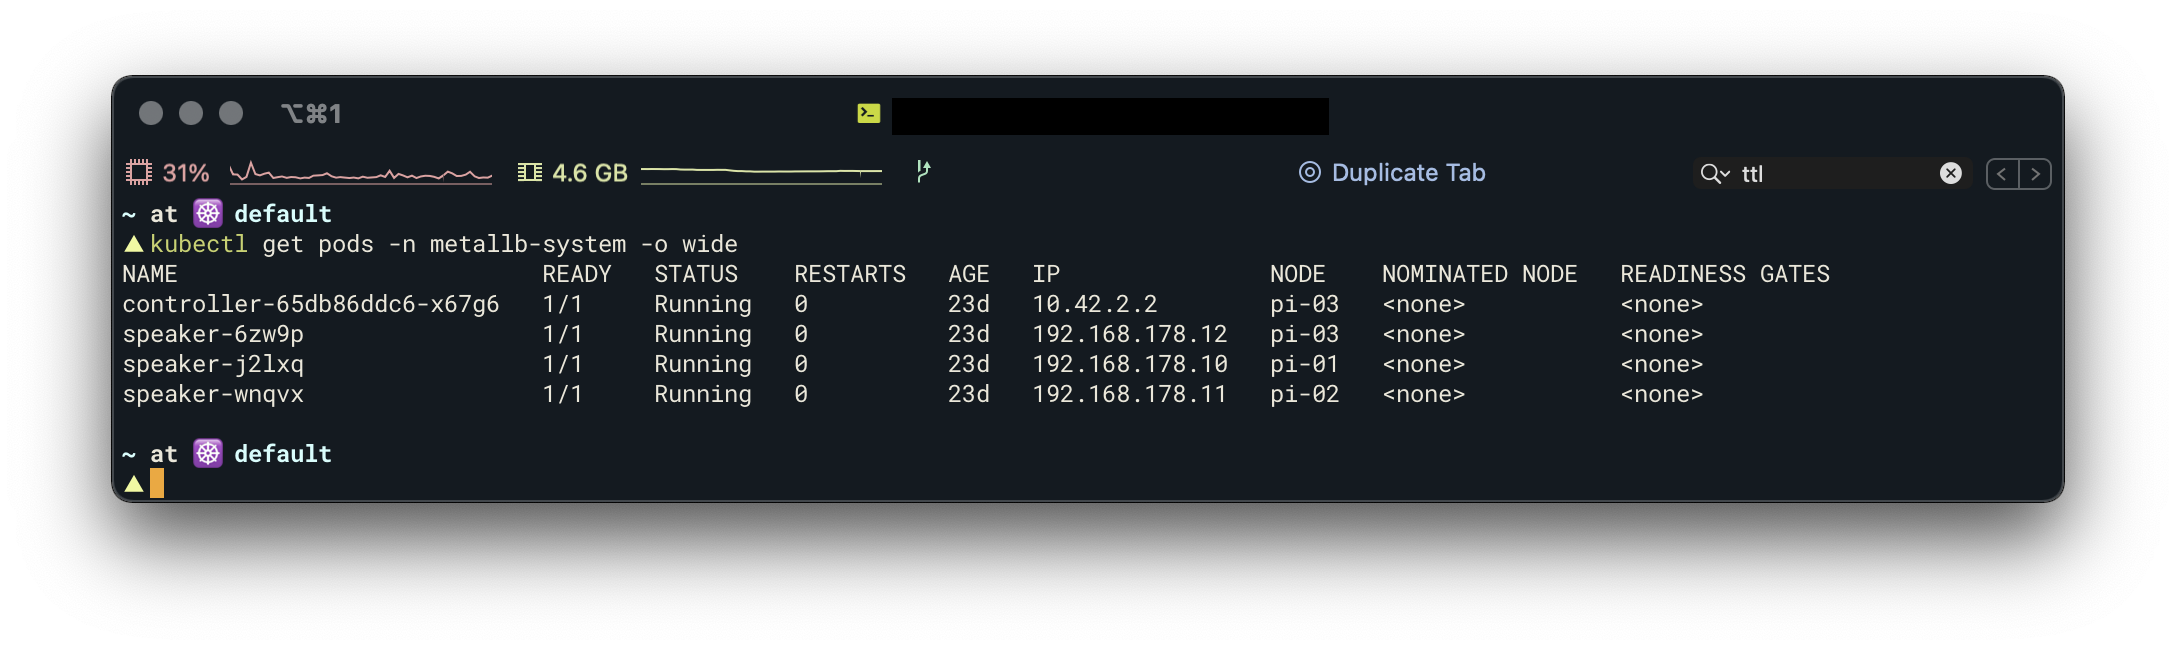Image resolution: width=2176 pixels, height=650 pixels.
Task: Click the AGE column header
Action: pos(969,274)
